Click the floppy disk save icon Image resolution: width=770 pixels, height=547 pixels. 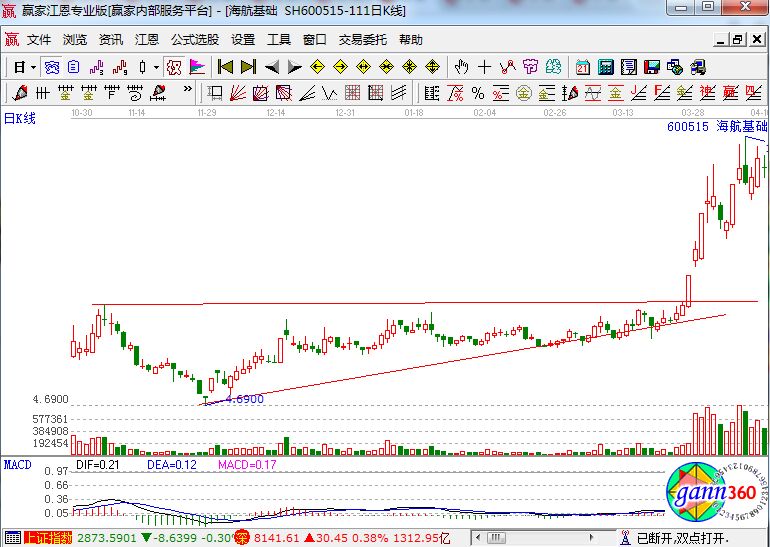[x=652, y=67]
